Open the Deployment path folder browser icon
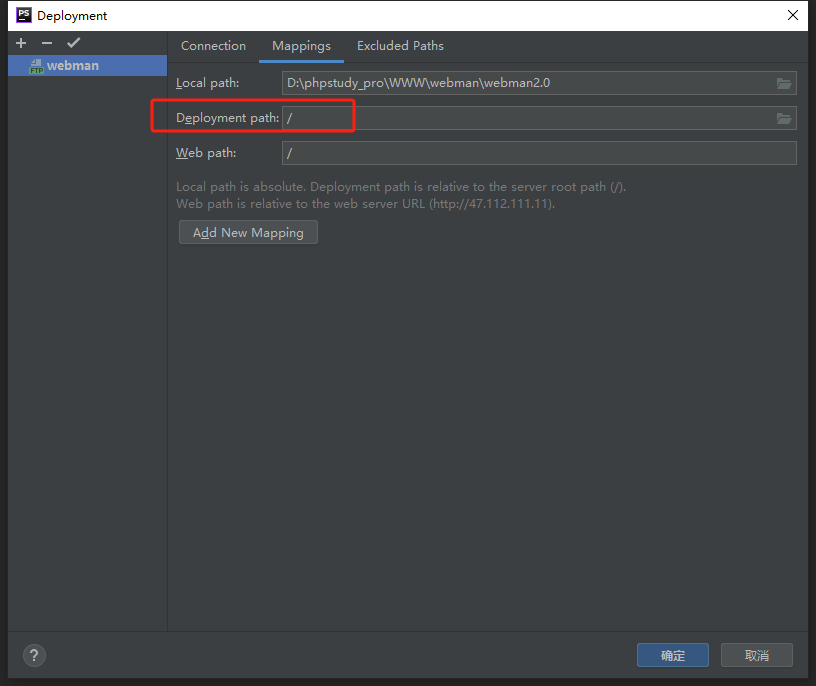Image resolution: width=816 pixels, height=686 pixels. [x=784, y=118]
